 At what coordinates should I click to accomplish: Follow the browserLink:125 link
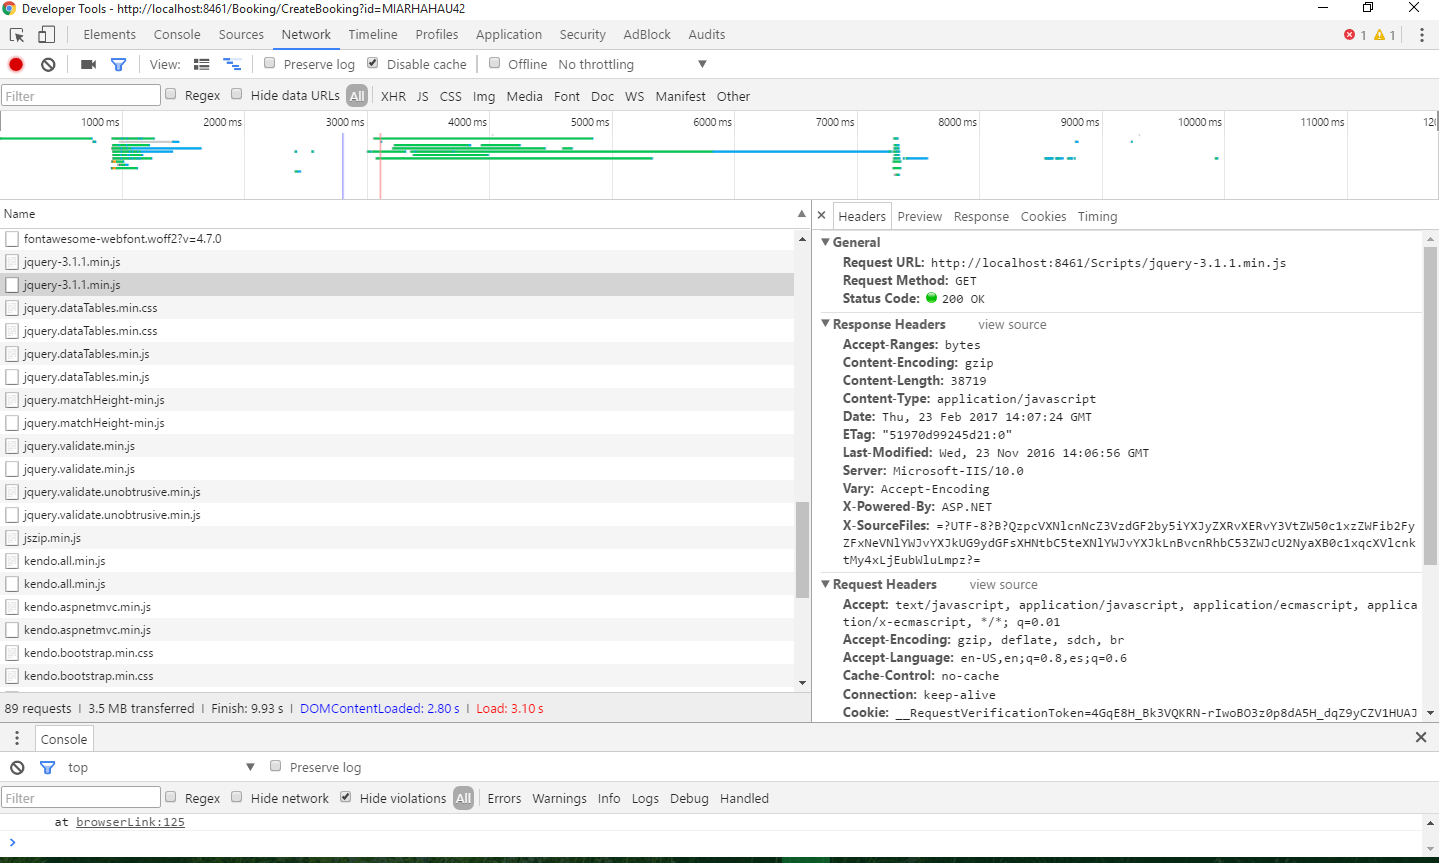(130, 822)
